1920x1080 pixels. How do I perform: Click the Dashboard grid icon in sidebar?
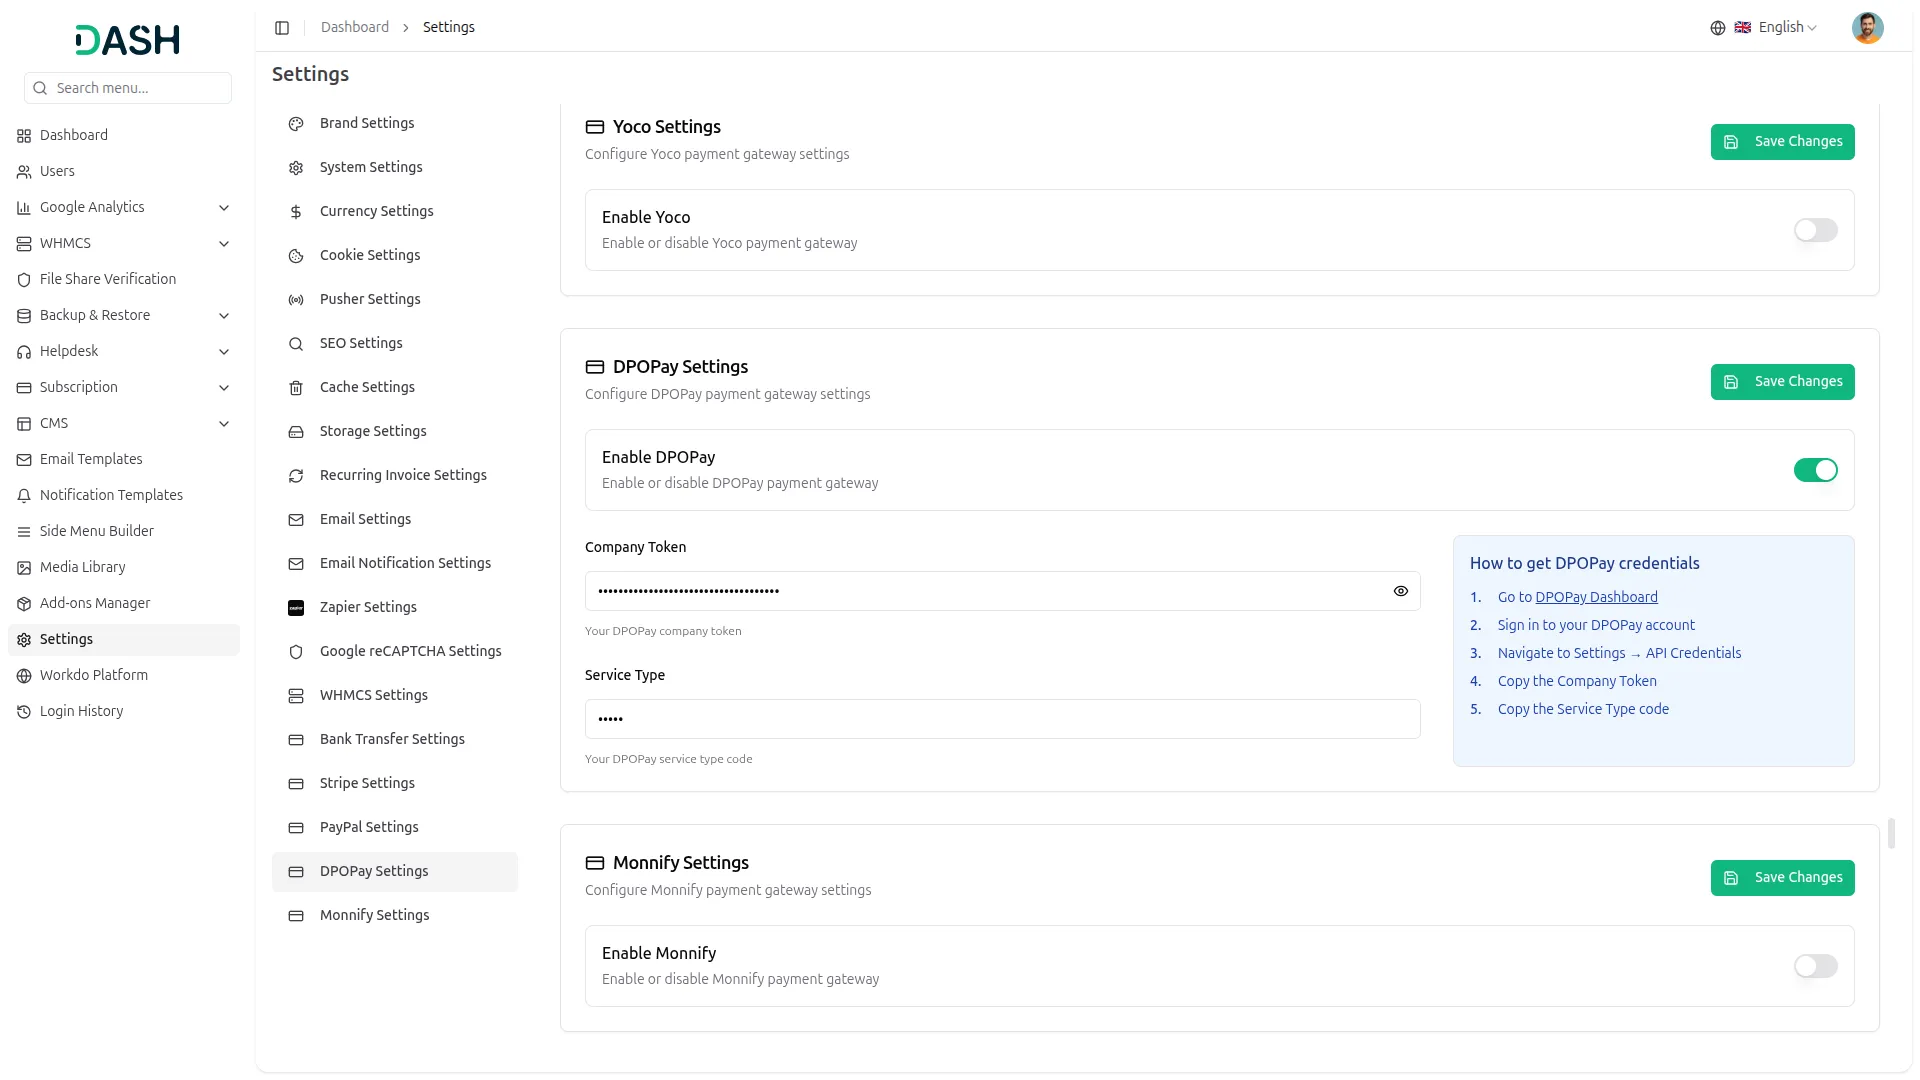(x=24, y=136)
